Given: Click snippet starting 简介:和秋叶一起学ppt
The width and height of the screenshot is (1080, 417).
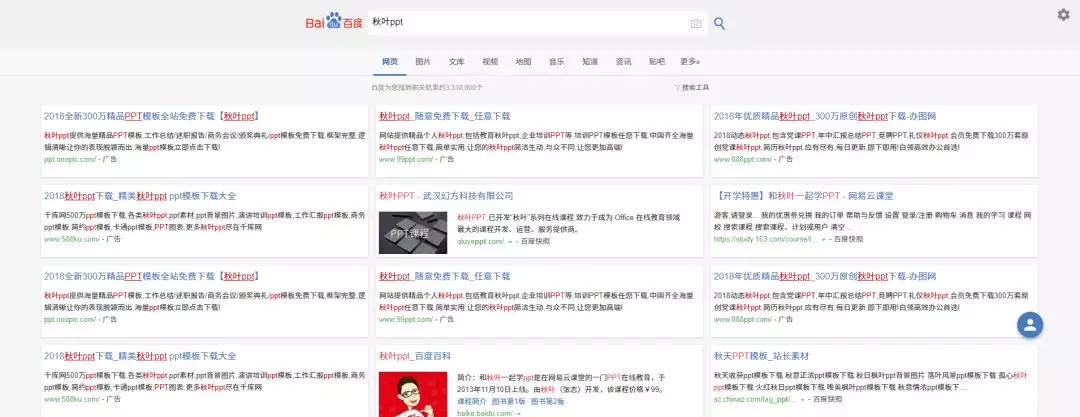Looking at the screenshot, I should click(x=561, y=383).
